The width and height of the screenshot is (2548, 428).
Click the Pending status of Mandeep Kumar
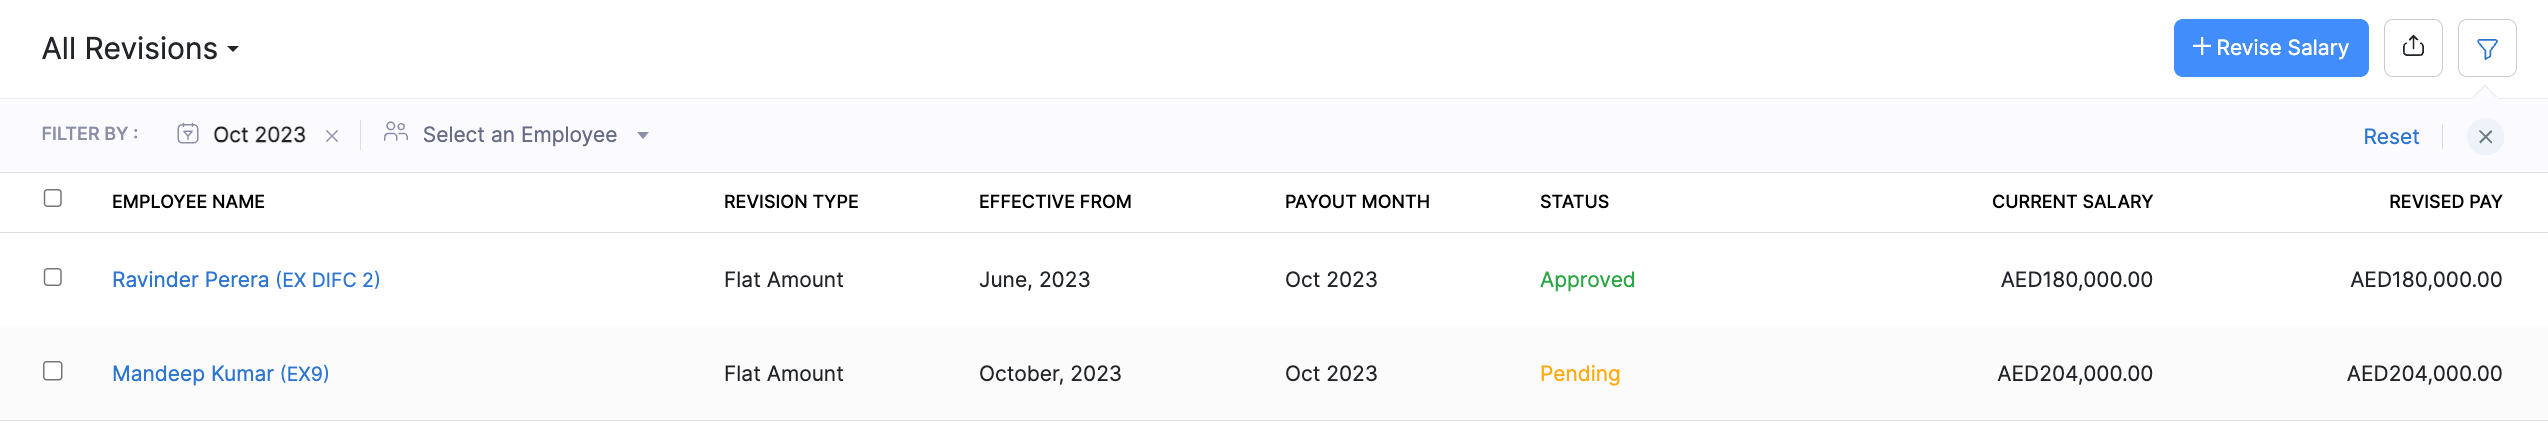pyautogui.click(x=1579, y=374)
